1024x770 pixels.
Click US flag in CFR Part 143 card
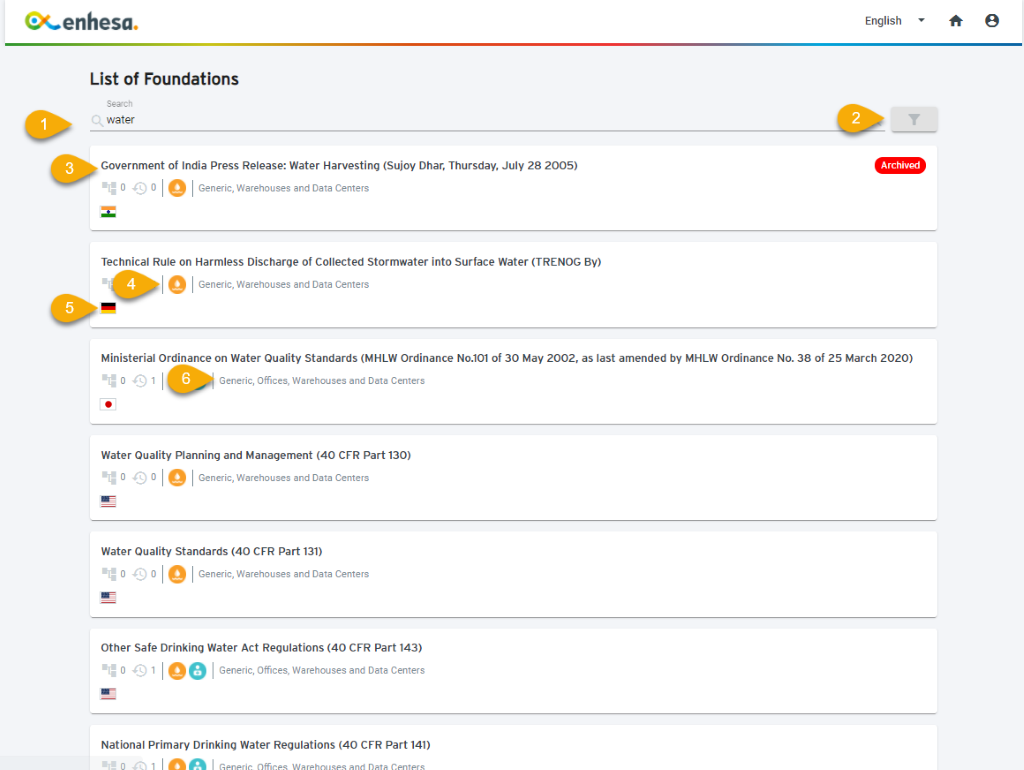(x=108, y=694)
